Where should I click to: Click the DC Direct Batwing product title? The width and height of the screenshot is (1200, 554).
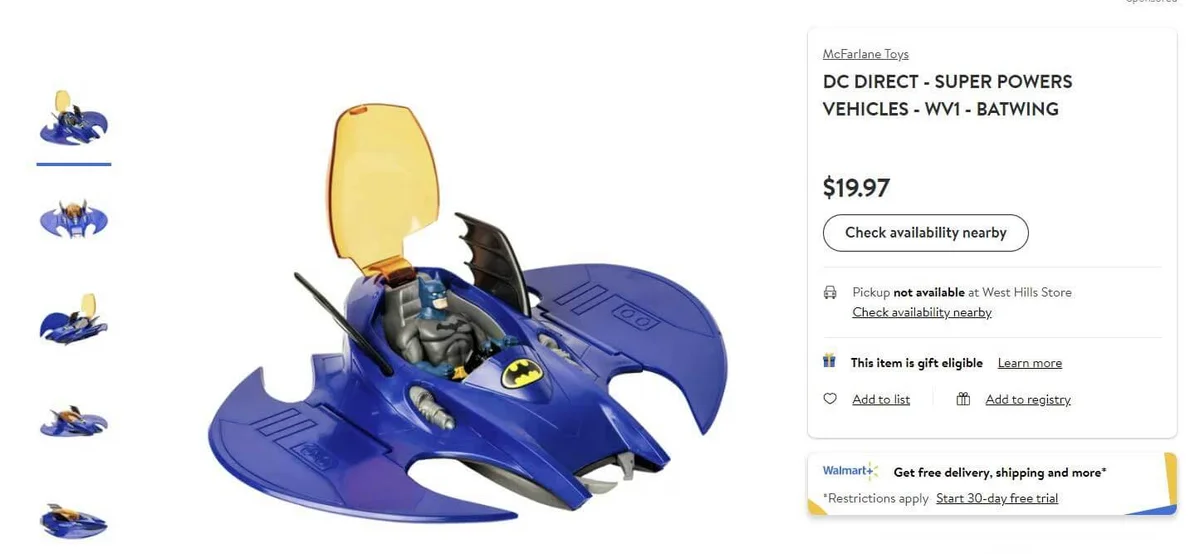tap(946, 95)
